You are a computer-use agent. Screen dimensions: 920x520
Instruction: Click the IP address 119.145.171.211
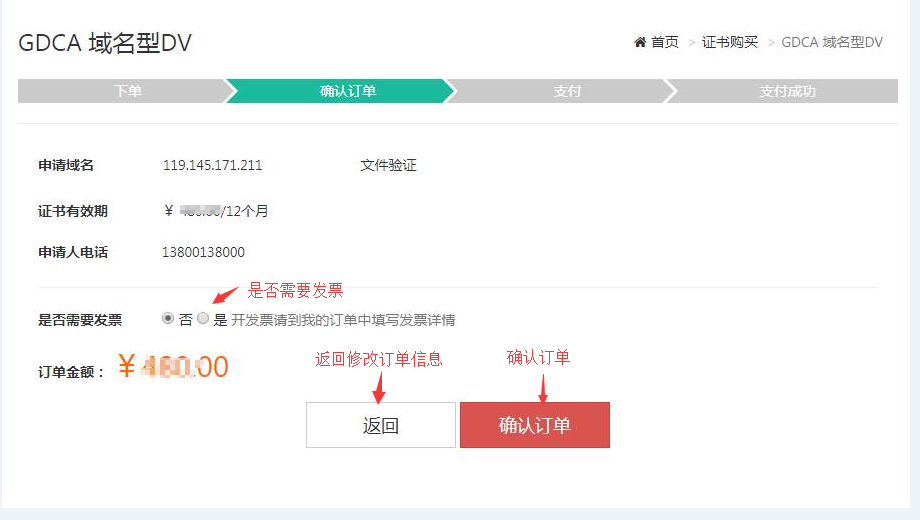coord(212,166)
